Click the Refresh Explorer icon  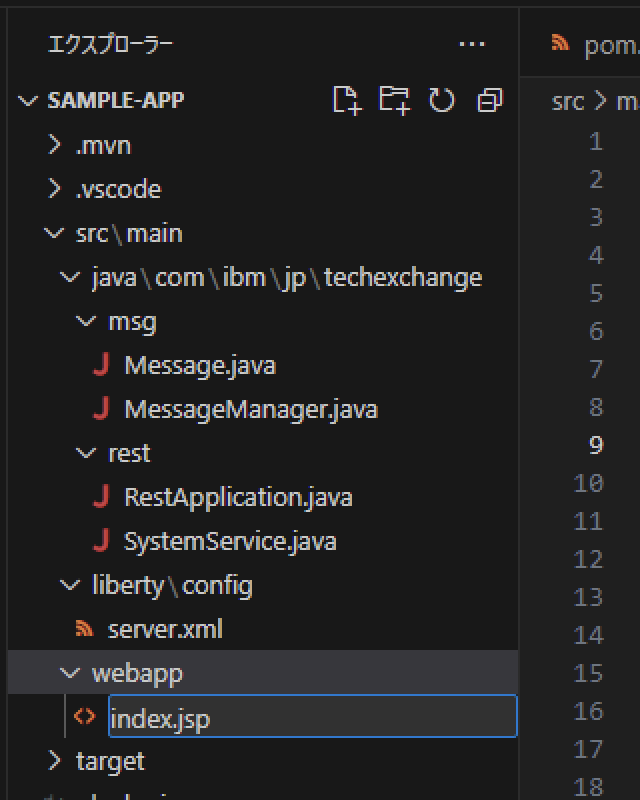tap(441, 99)
